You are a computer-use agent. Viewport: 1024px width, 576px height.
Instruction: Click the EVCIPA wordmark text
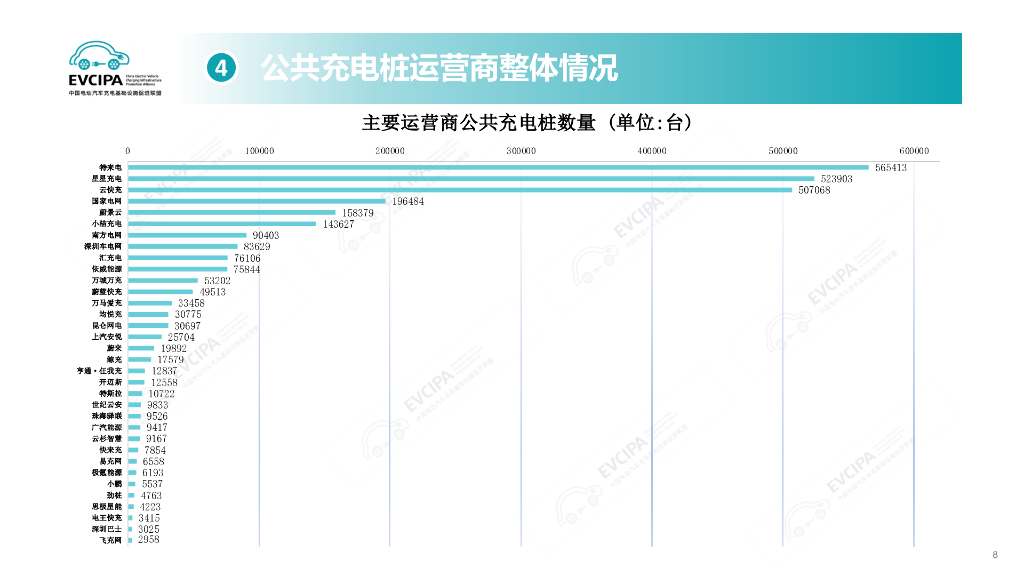(95, 79)
